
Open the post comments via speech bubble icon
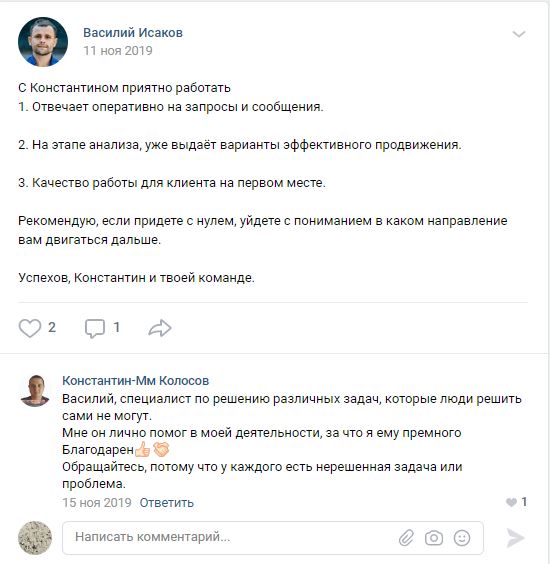[x=95, y=328]
